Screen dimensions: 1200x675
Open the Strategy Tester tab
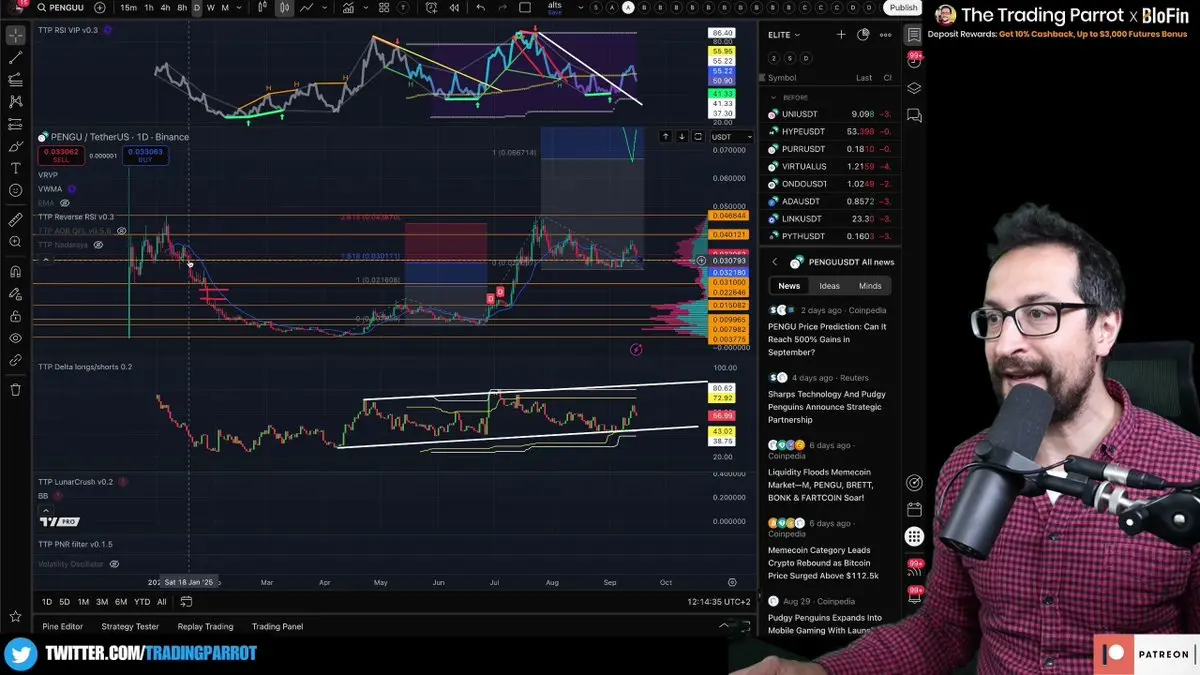pos(130,626)
